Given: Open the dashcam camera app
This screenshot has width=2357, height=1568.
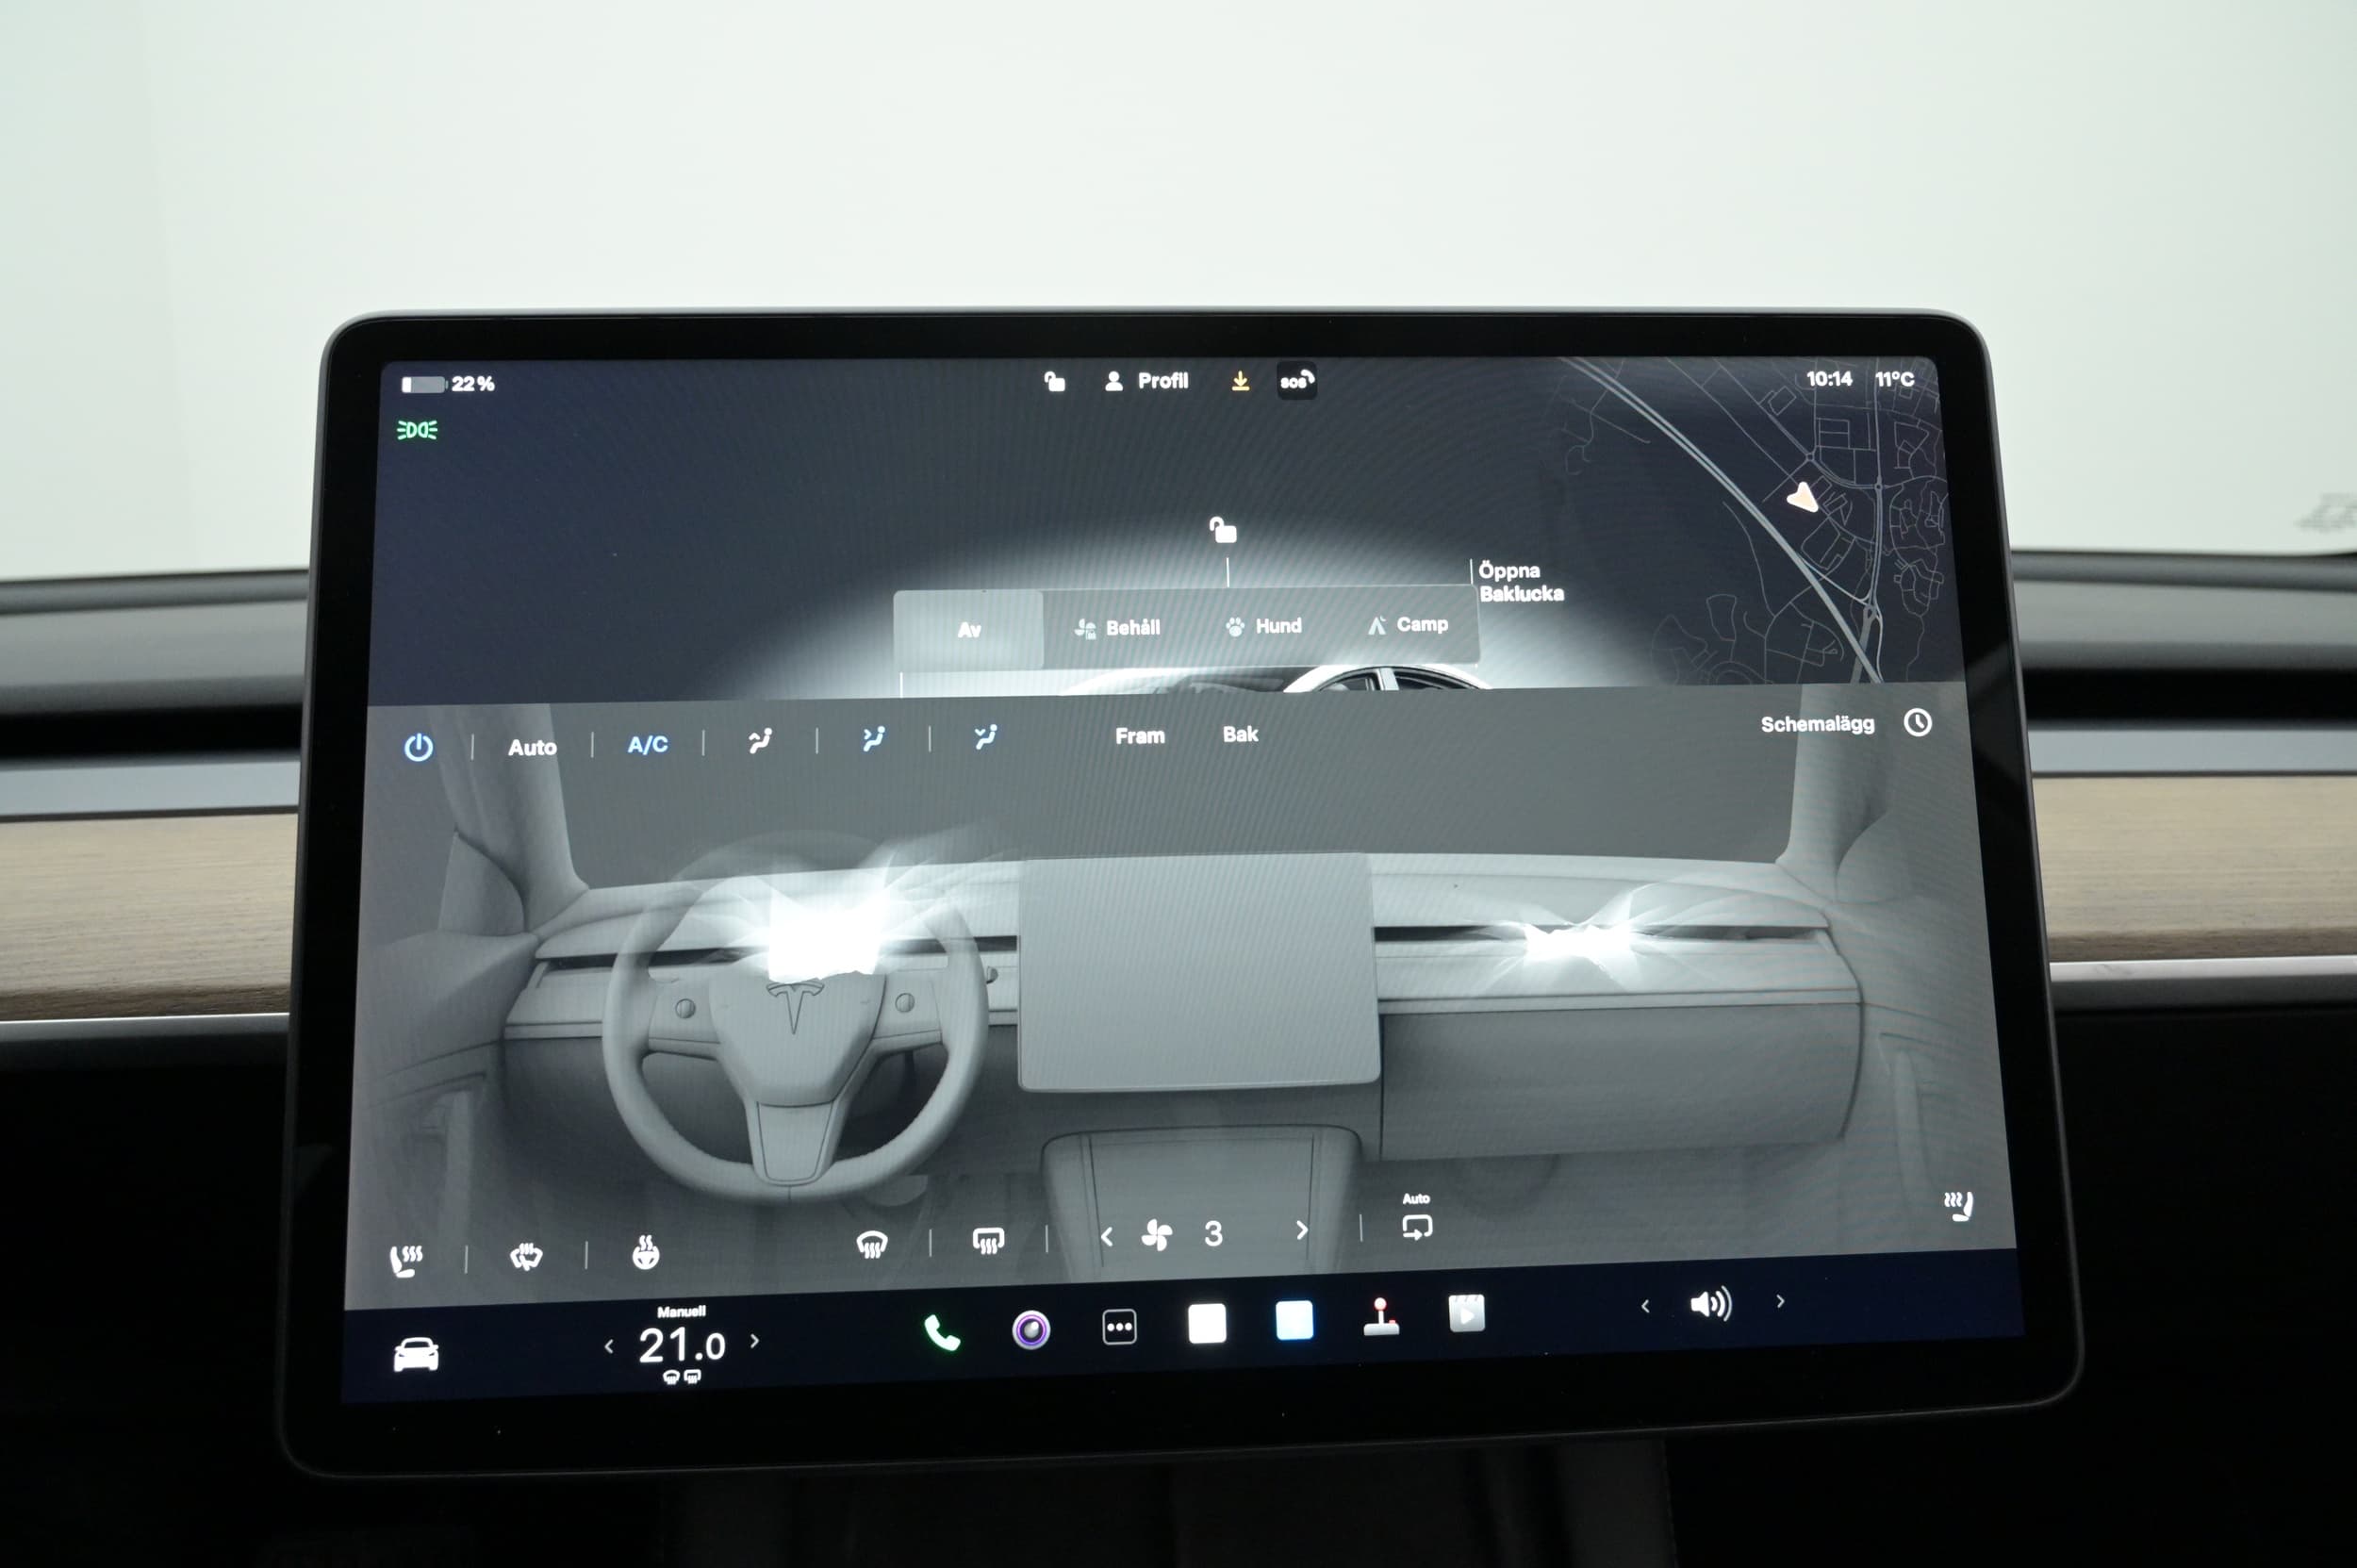Looking at the screenshot, I should click(1031, 1330).
